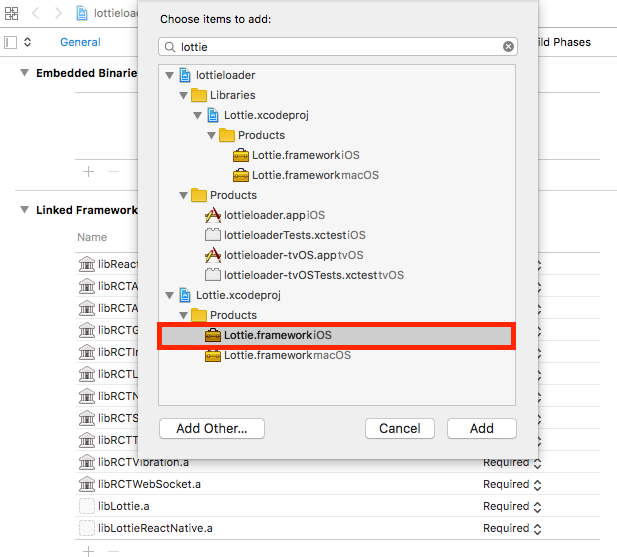Change Required status stepper for libLottie.a
This screenshot has width=617, height=557.
538,507
